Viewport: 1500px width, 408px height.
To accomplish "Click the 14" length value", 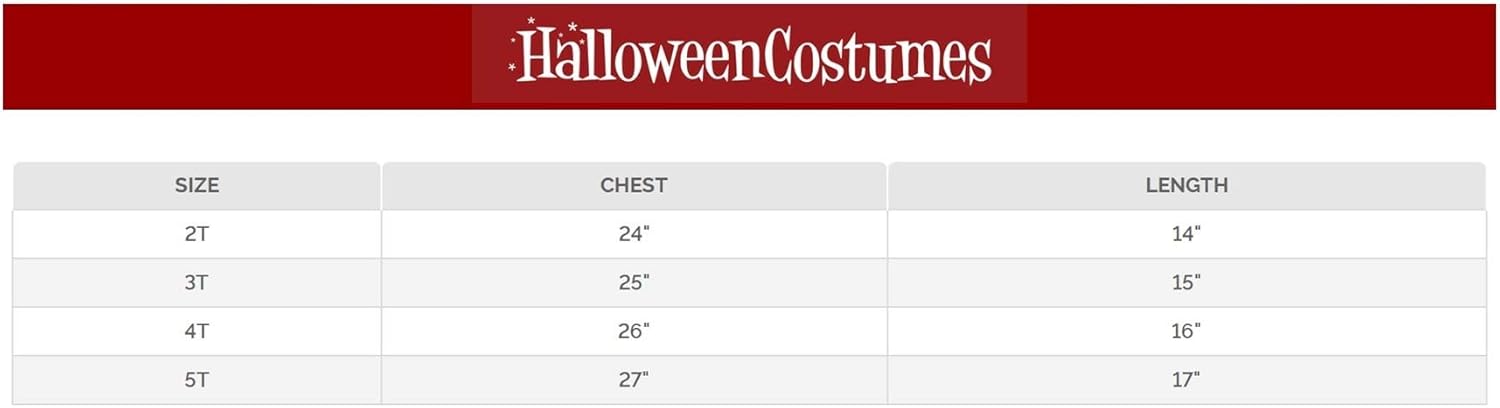I will [1186, 234].
